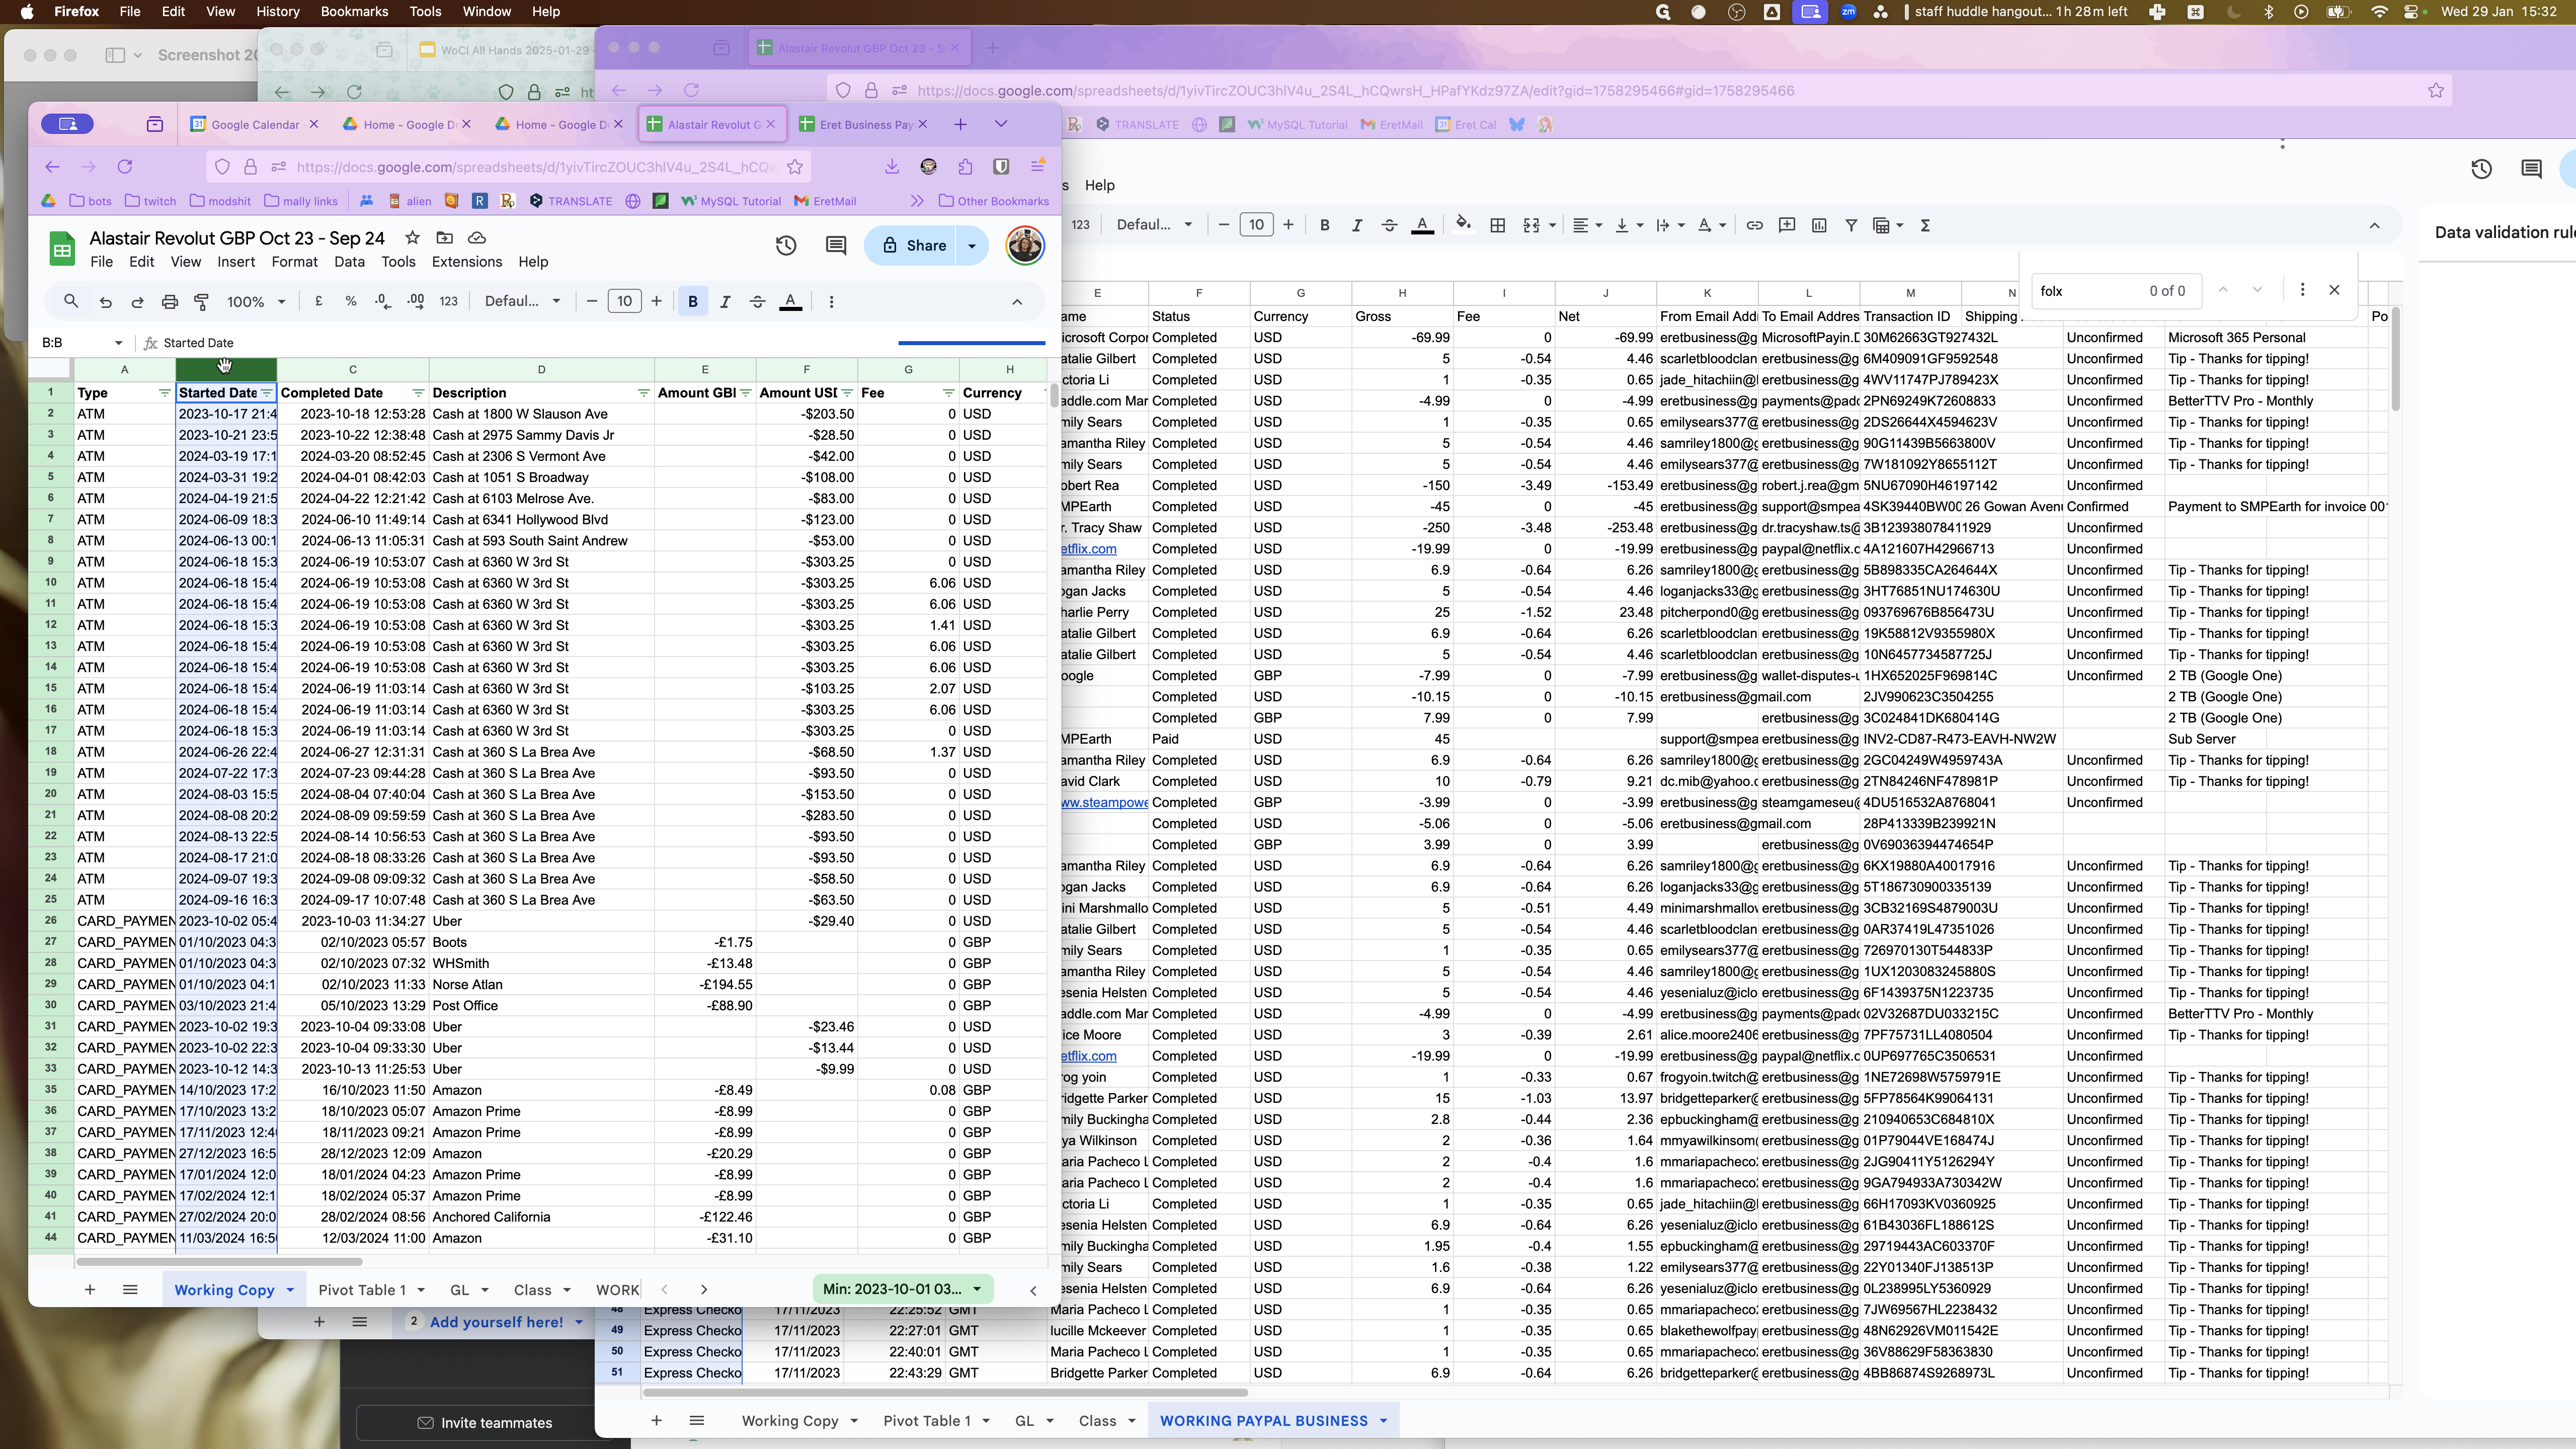
Task: Open a new browser tab with plus
Action: (960, 124)
